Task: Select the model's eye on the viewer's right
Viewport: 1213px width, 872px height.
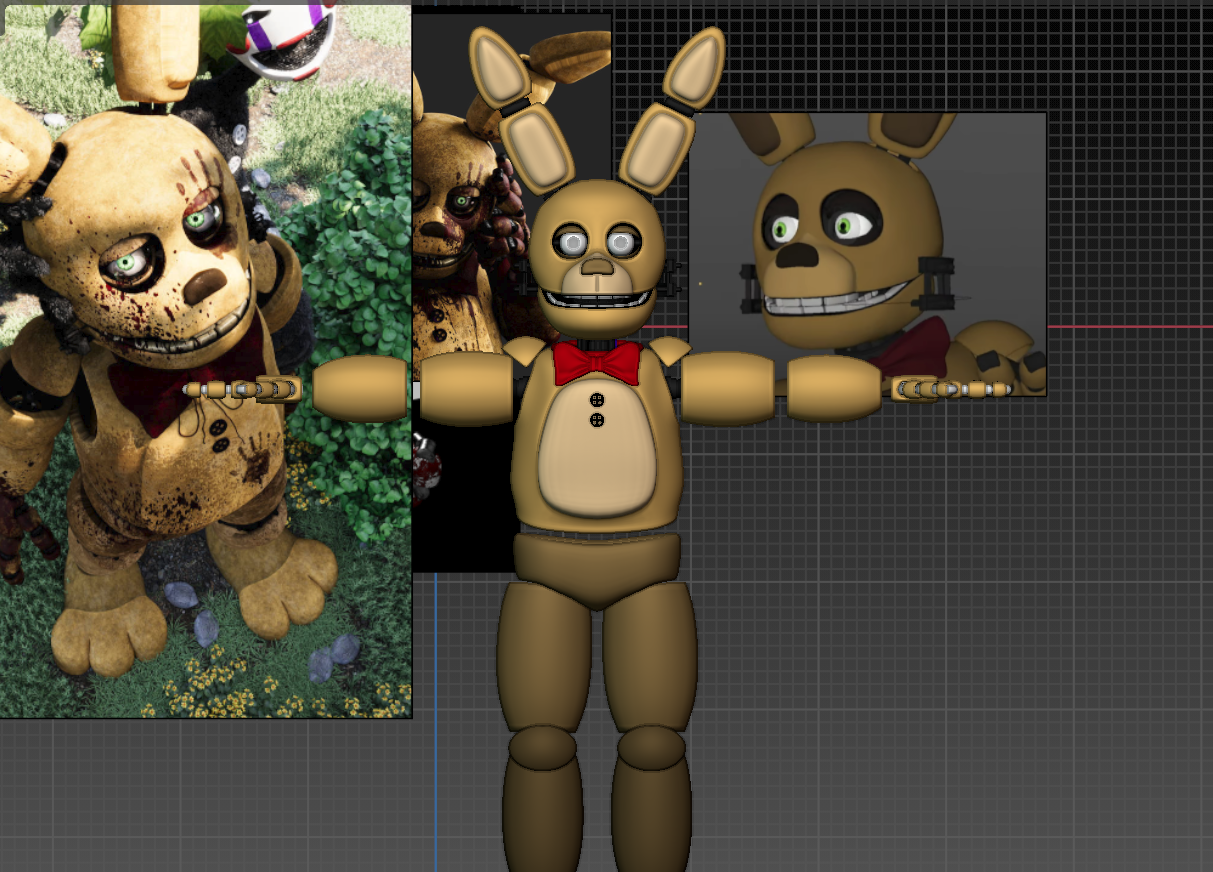Action: tap(623, 243)
